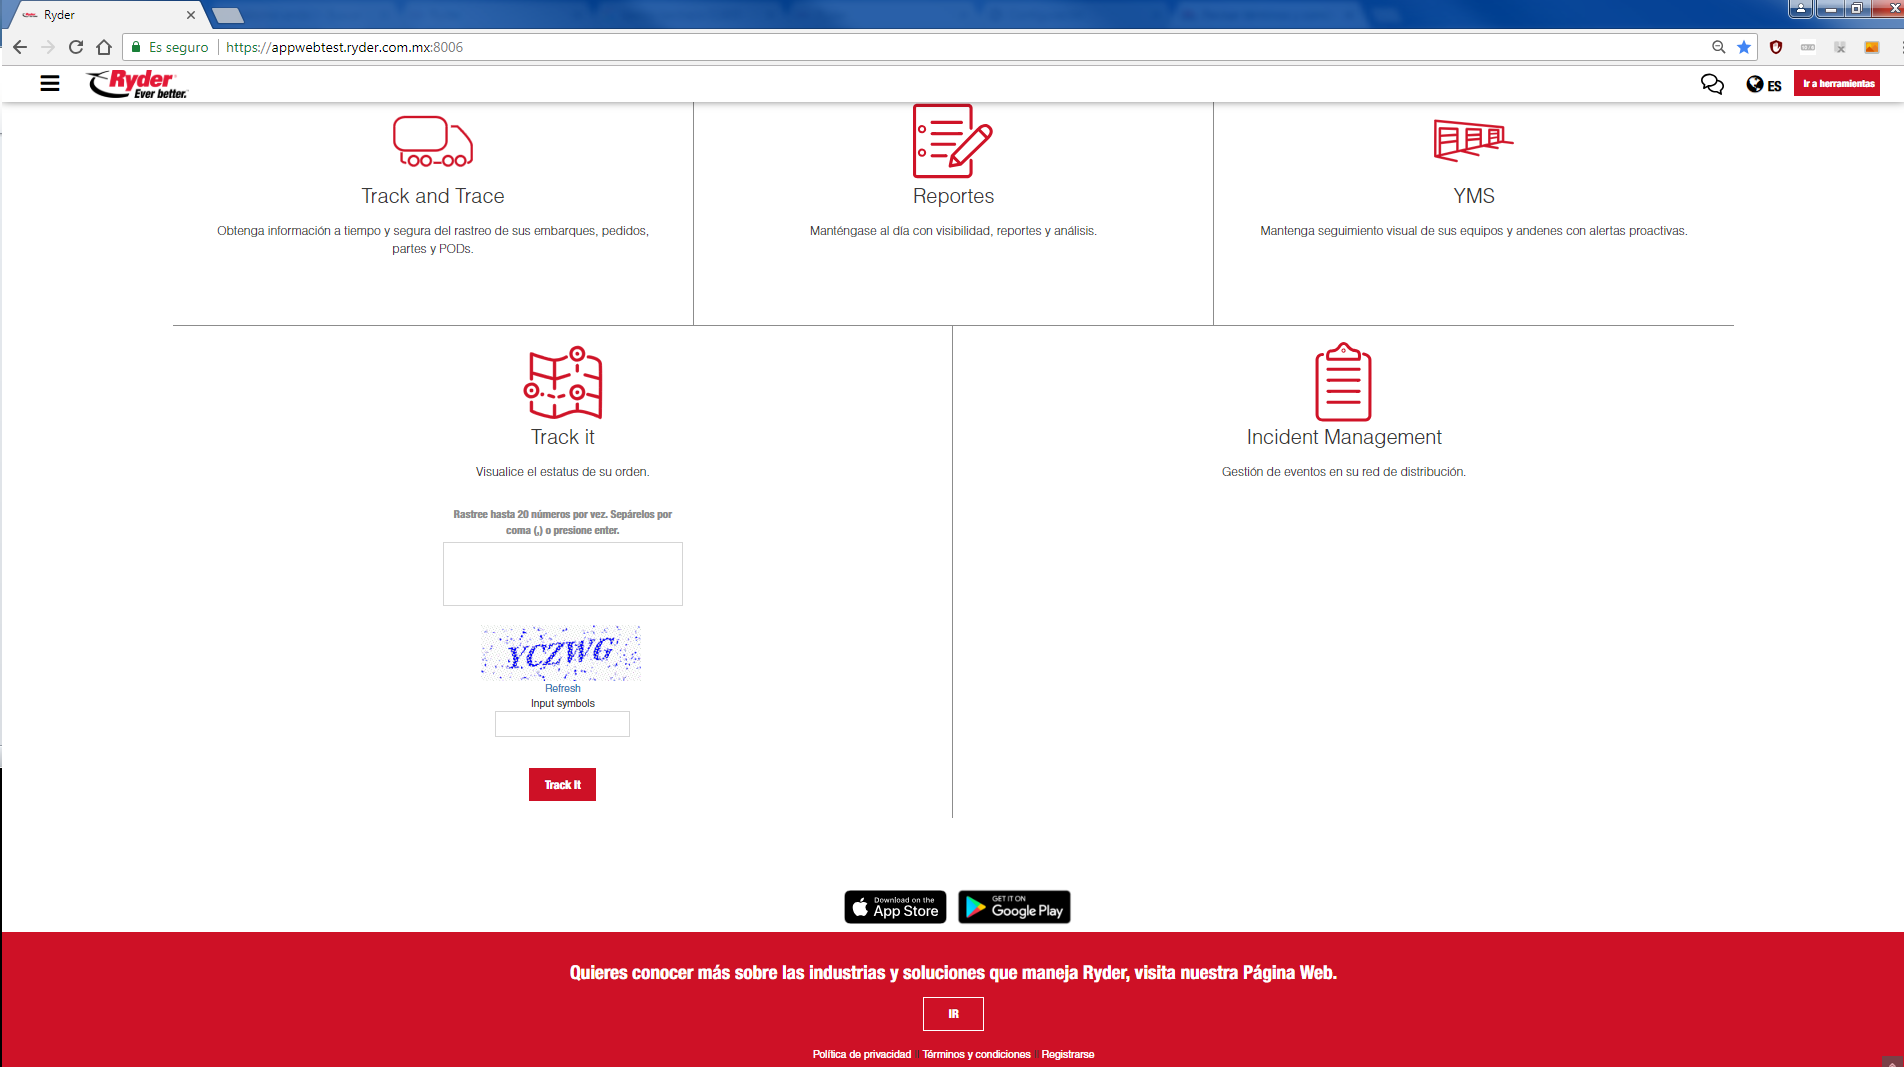Open Política de privacidad link

click(861, 1054)
